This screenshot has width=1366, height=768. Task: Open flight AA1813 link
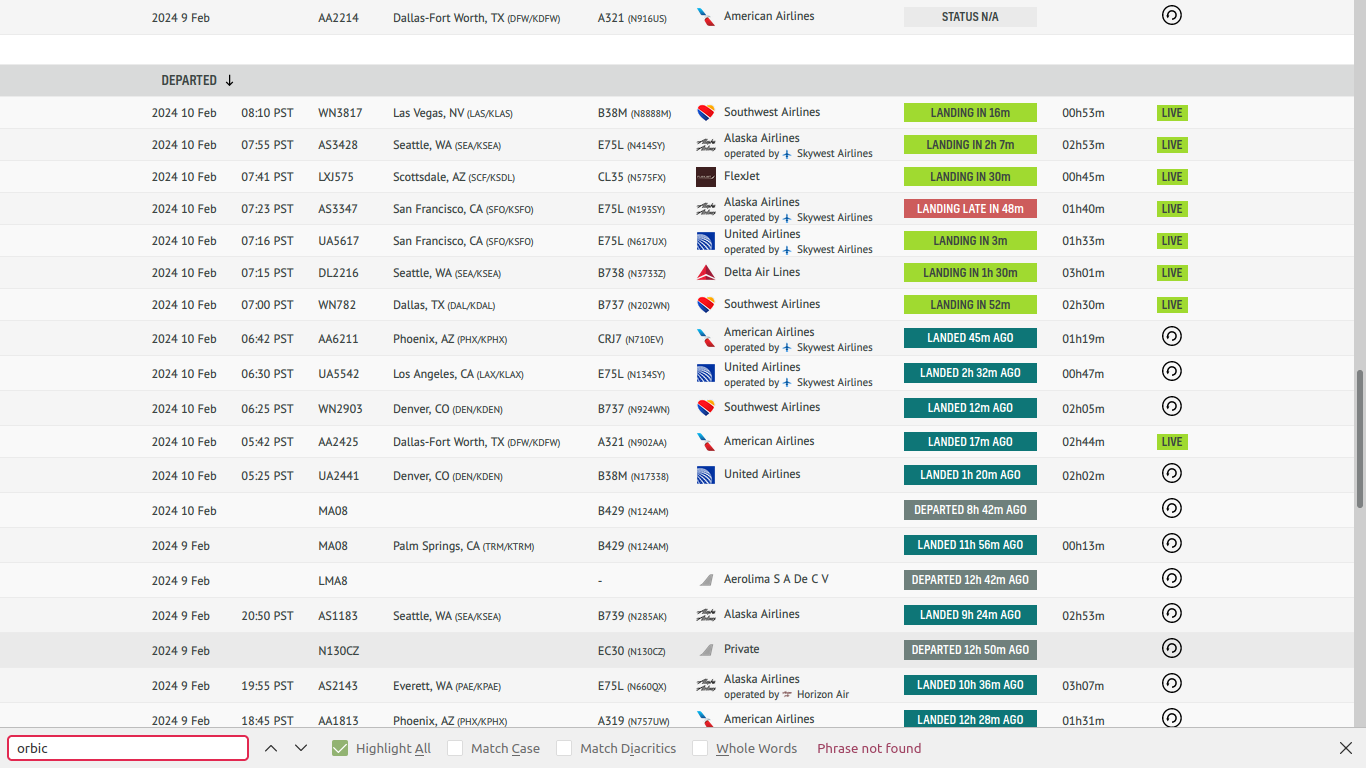point(338,721)
